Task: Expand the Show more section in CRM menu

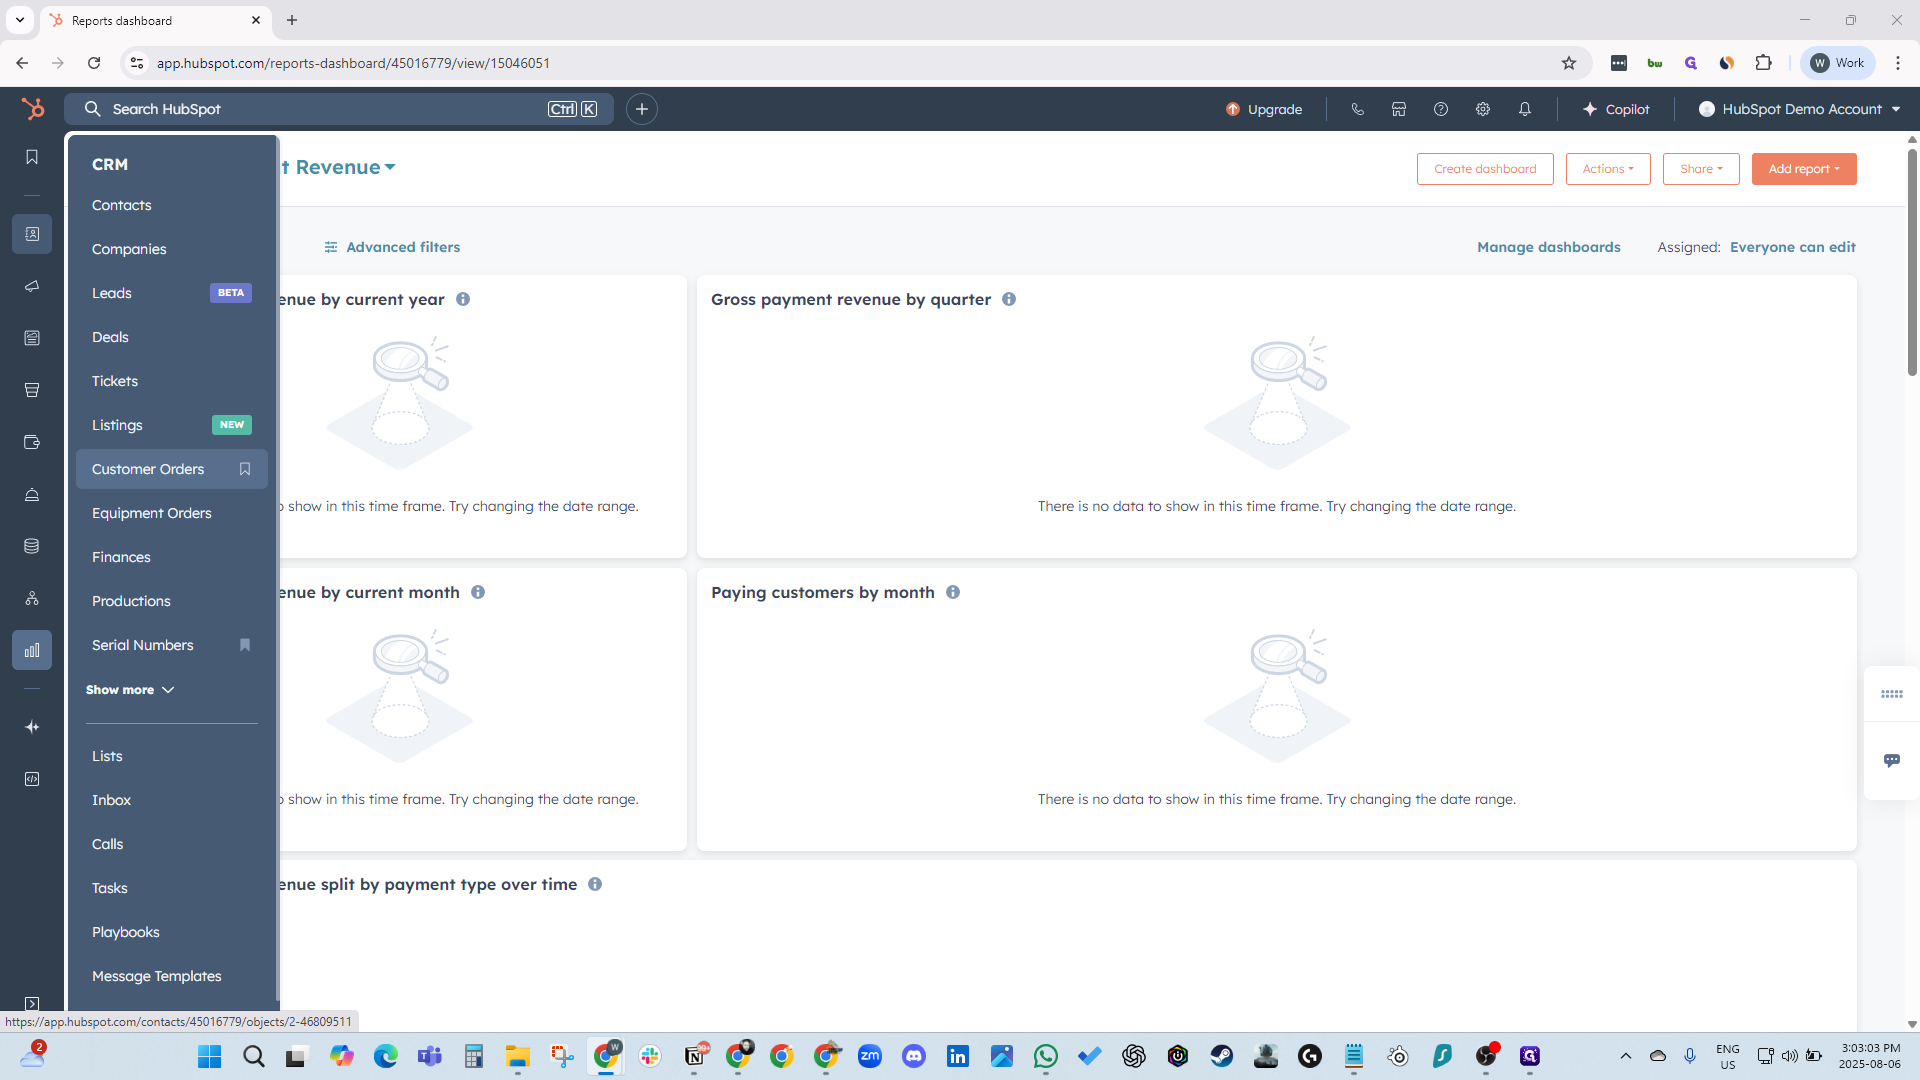Action: [x=130, y=689]
